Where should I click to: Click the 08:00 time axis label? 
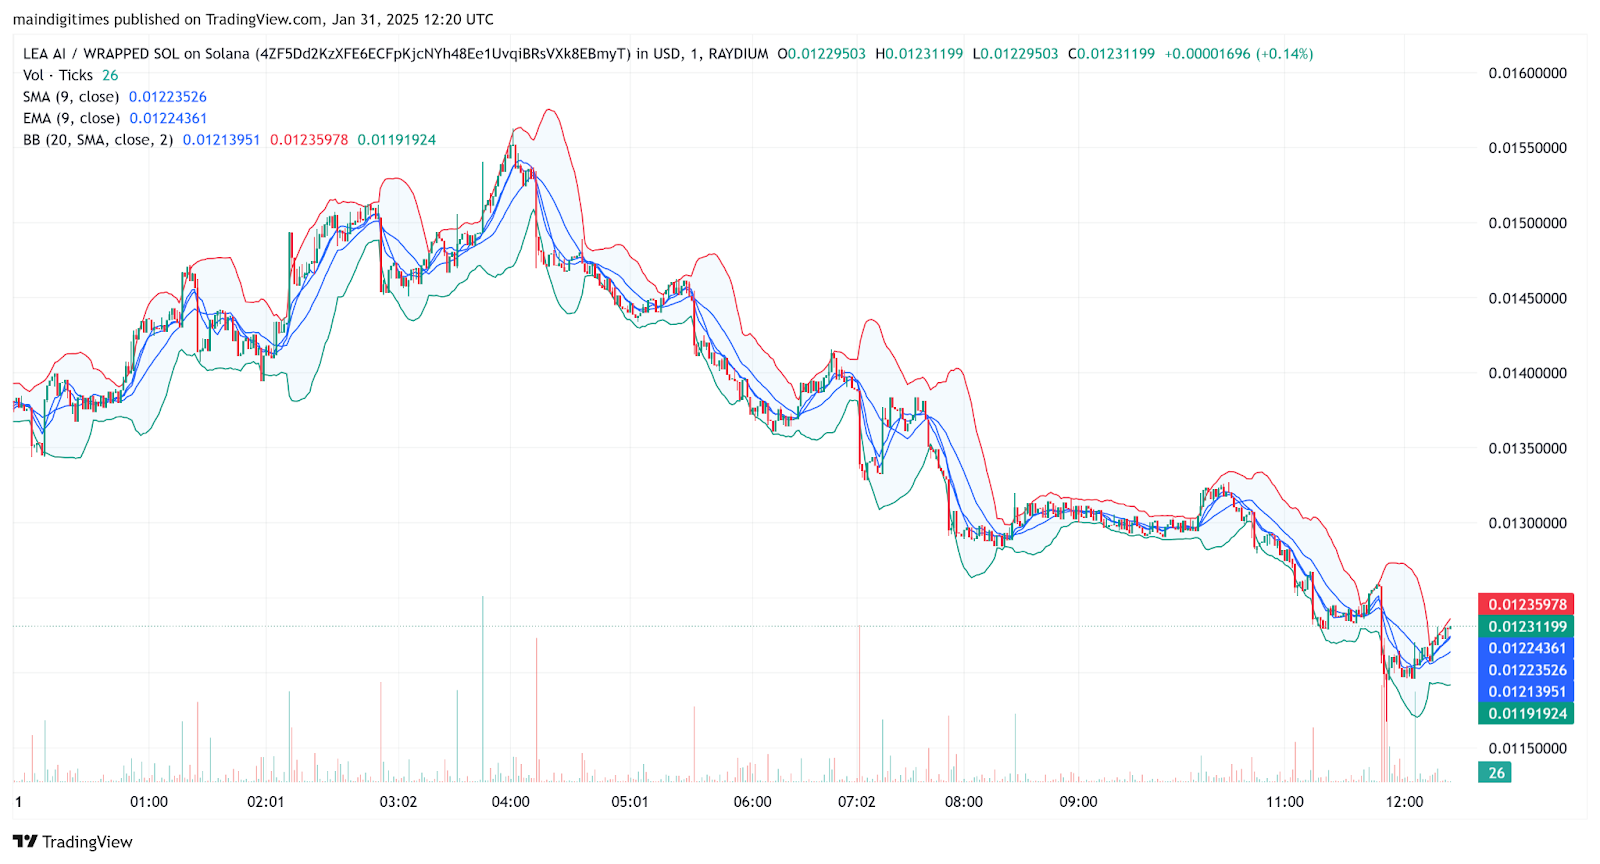click(x=964, y=802)
